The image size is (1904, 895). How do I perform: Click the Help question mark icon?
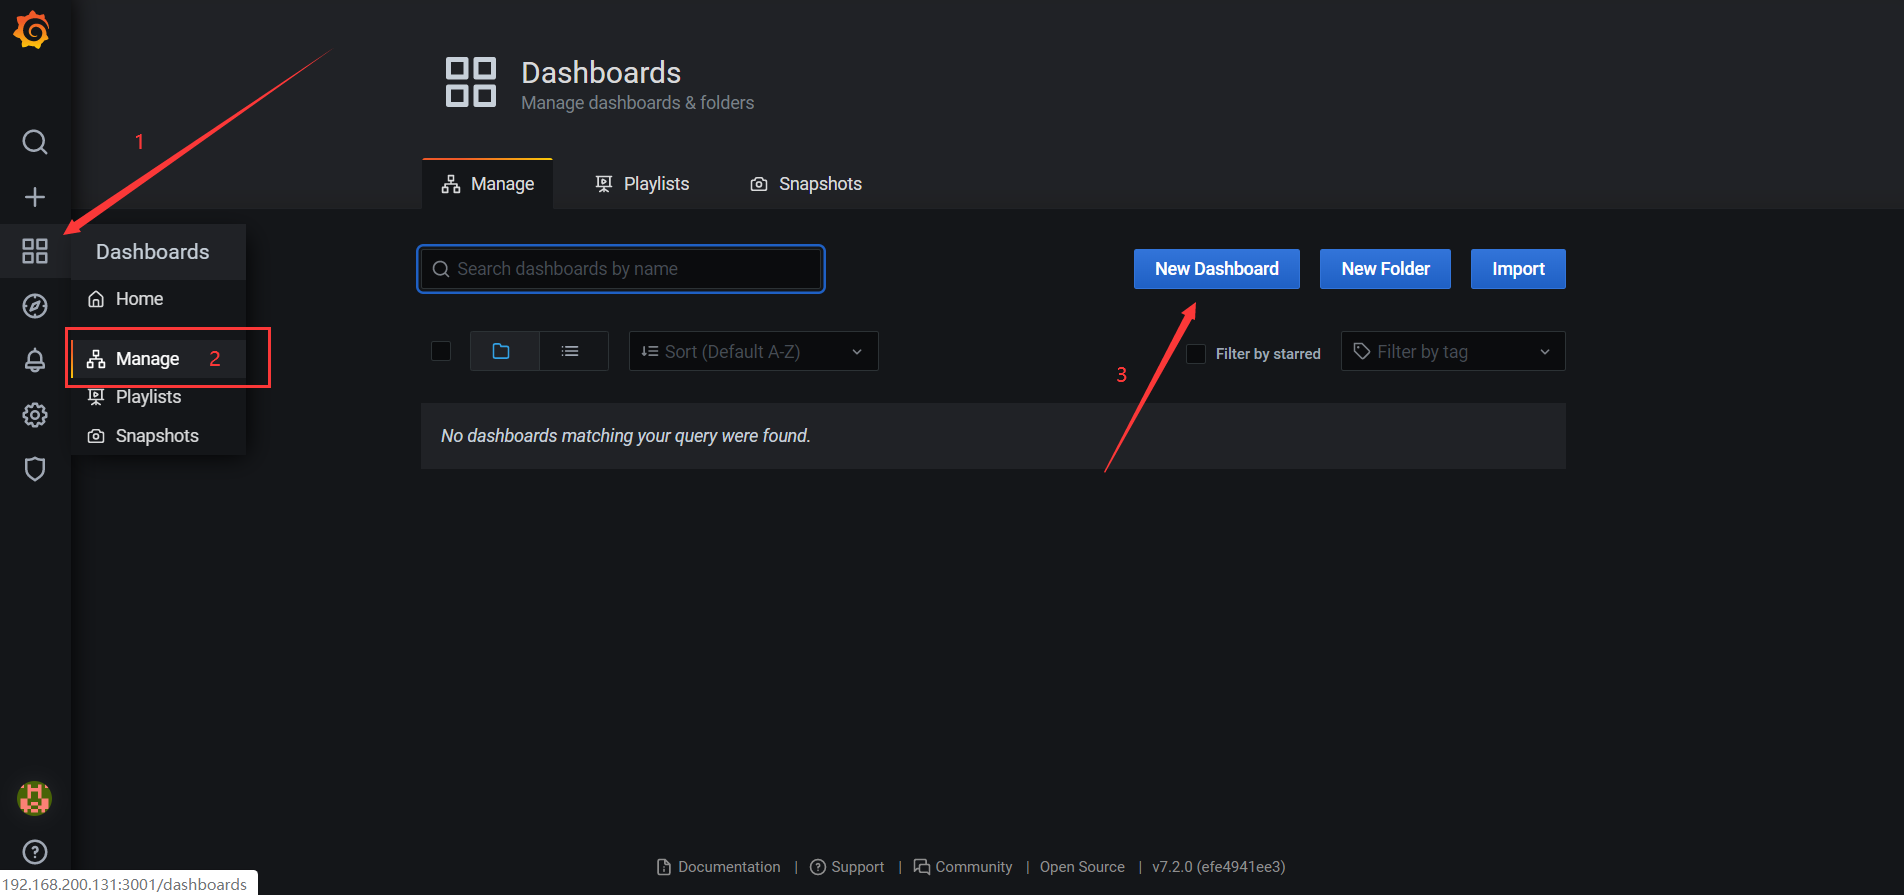[x=35, y=852]
